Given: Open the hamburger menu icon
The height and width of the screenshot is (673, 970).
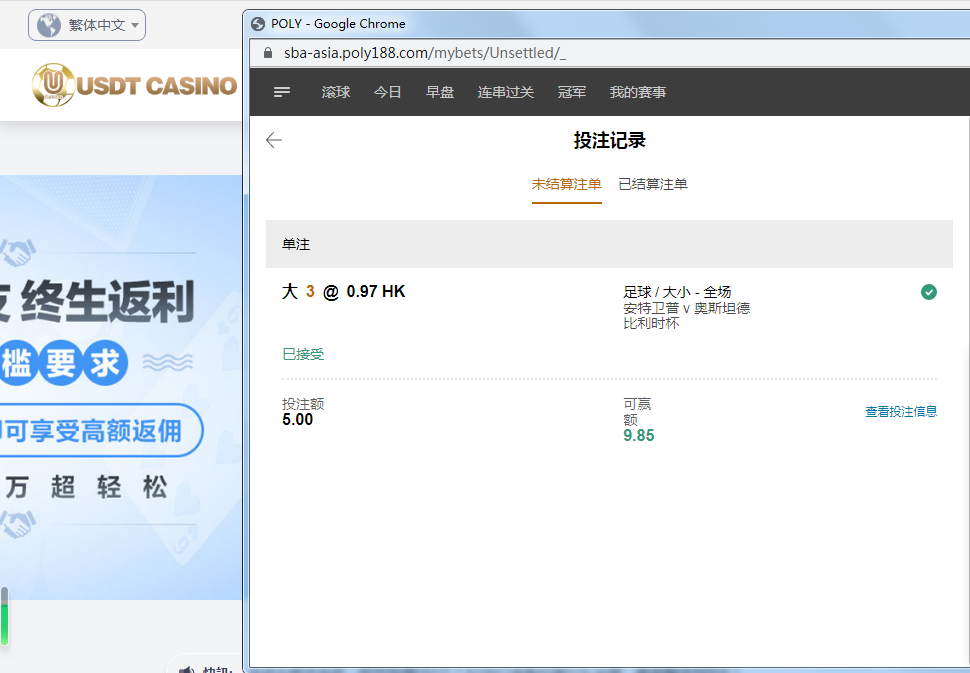Looking at the screenshot, I should pos(282,92).
